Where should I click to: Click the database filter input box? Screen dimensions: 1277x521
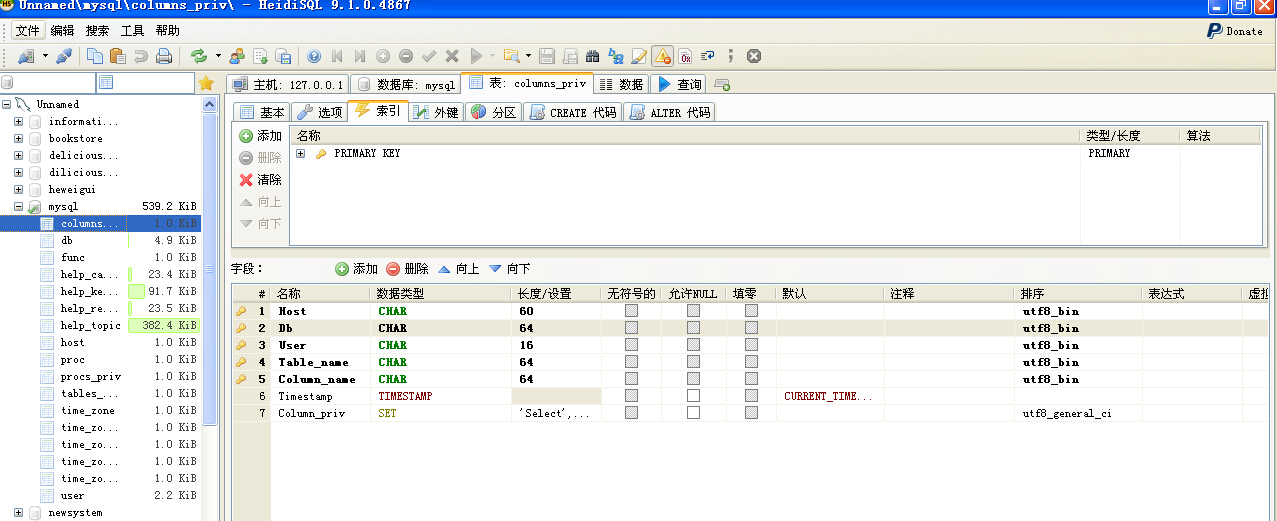click(47, 83)
